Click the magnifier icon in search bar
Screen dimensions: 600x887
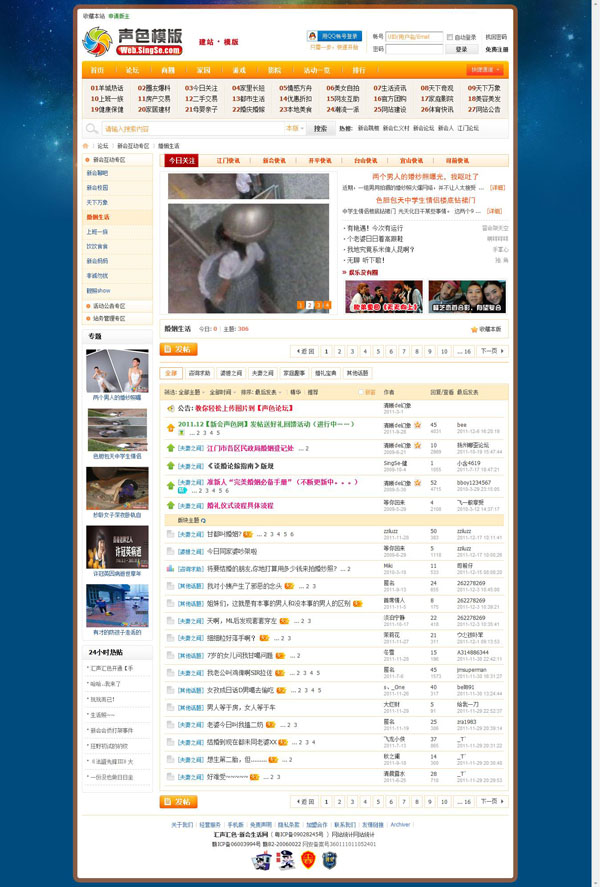point(92,128)
